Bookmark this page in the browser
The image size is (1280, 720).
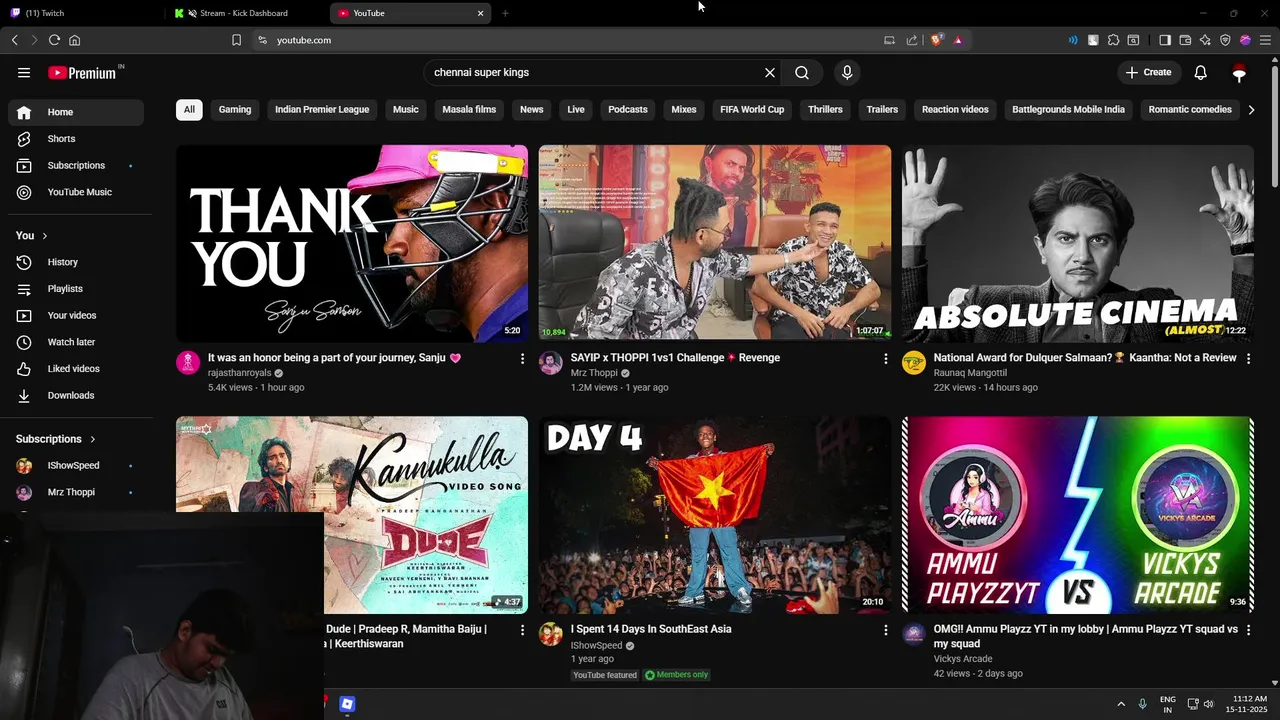(x=236, y=40)
